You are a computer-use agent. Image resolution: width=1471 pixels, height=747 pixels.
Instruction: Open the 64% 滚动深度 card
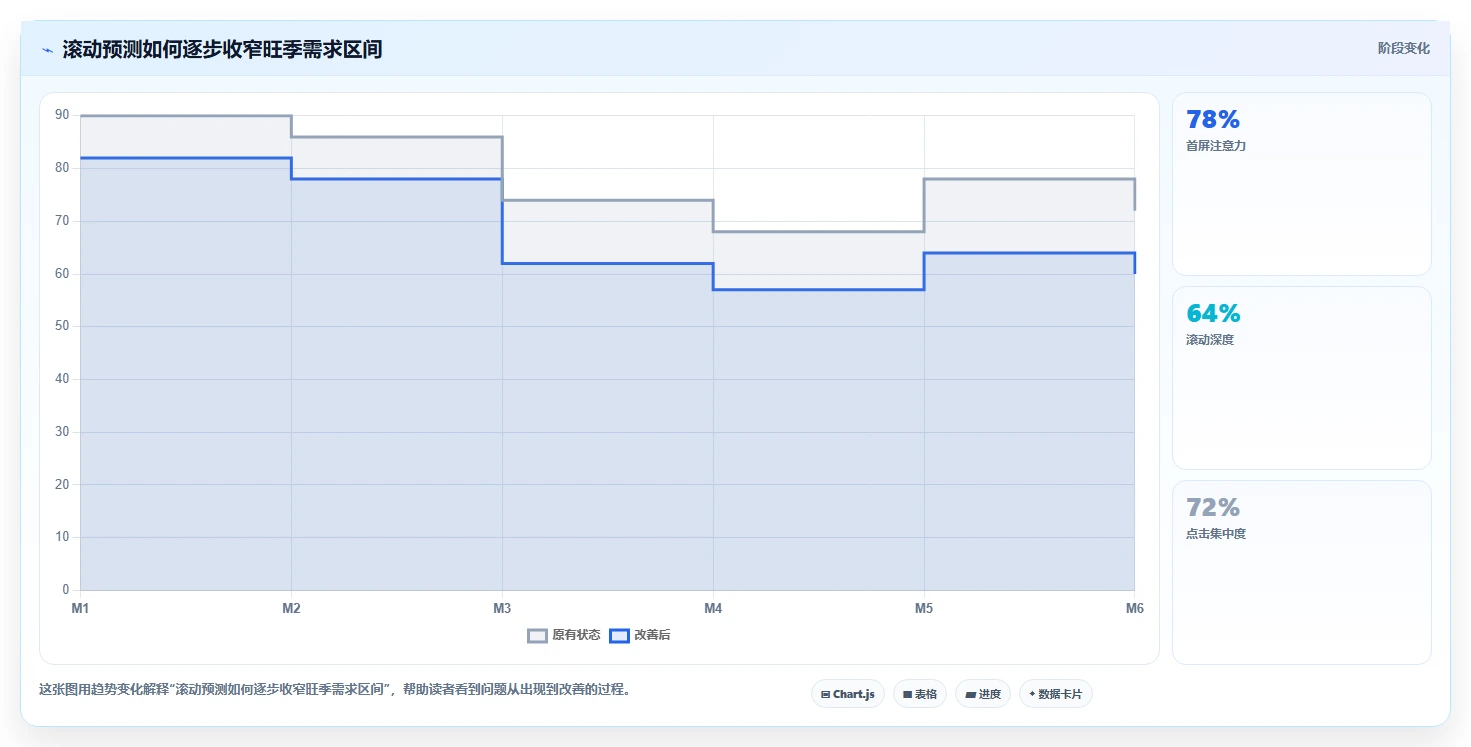pos(1301,378)
